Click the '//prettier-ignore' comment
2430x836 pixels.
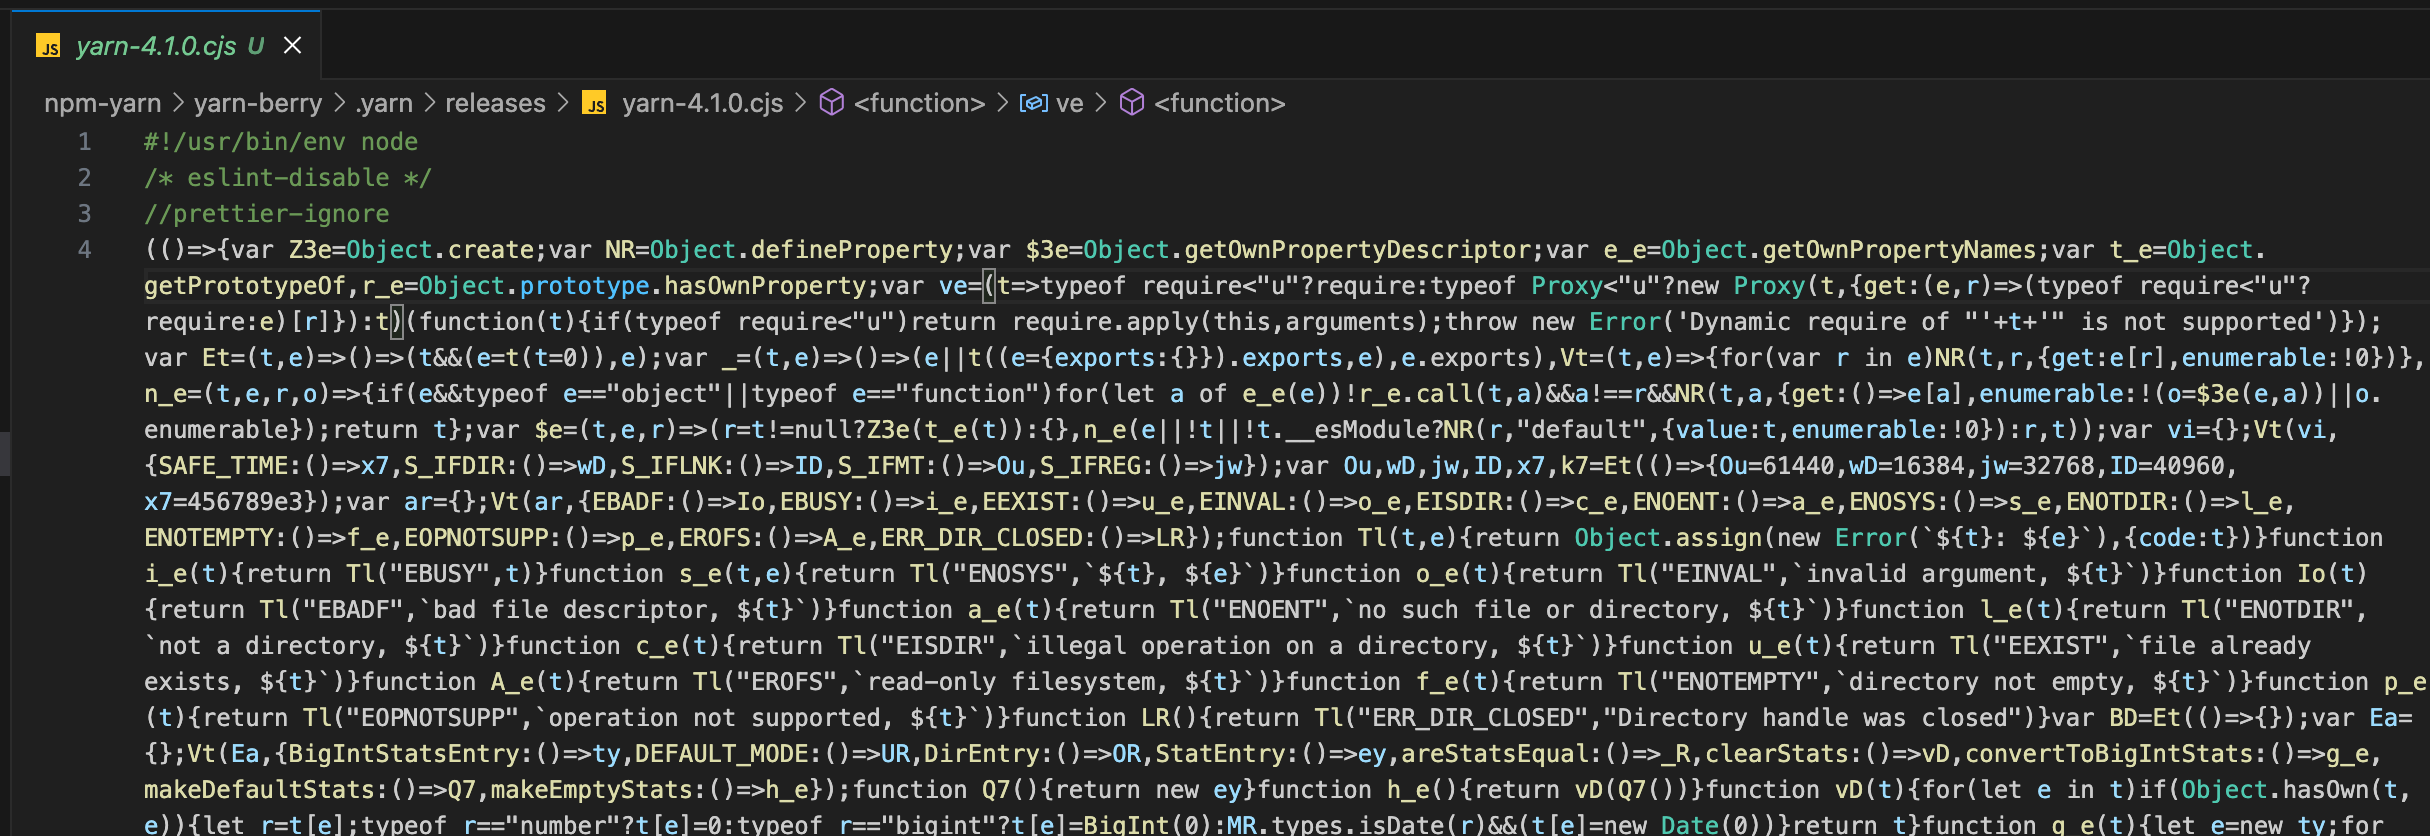coord(267,214)
